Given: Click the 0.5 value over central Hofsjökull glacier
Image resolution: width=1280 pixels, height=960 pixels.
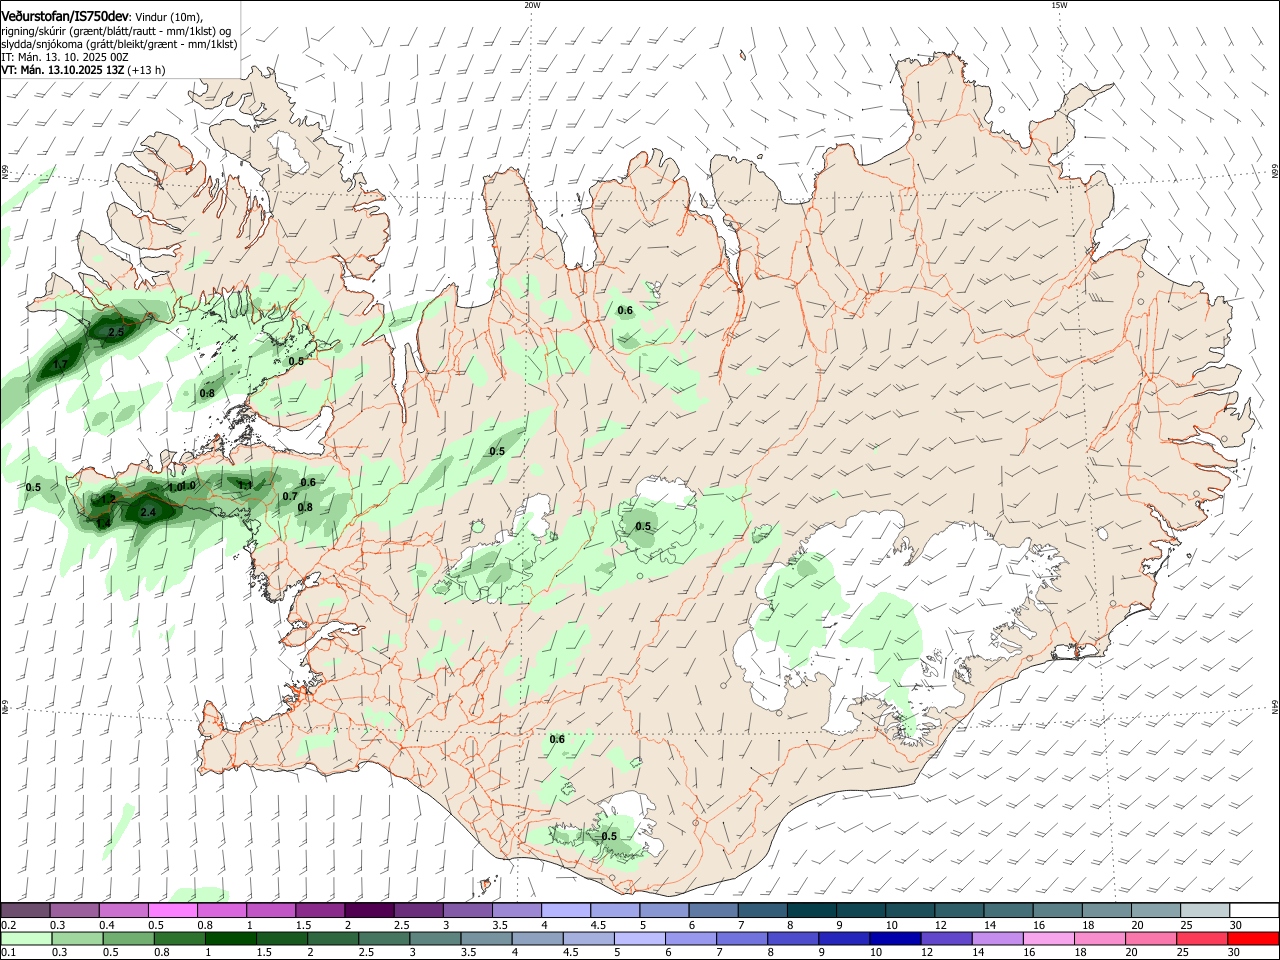Looking at the screenshot, I should coord(643,526).
